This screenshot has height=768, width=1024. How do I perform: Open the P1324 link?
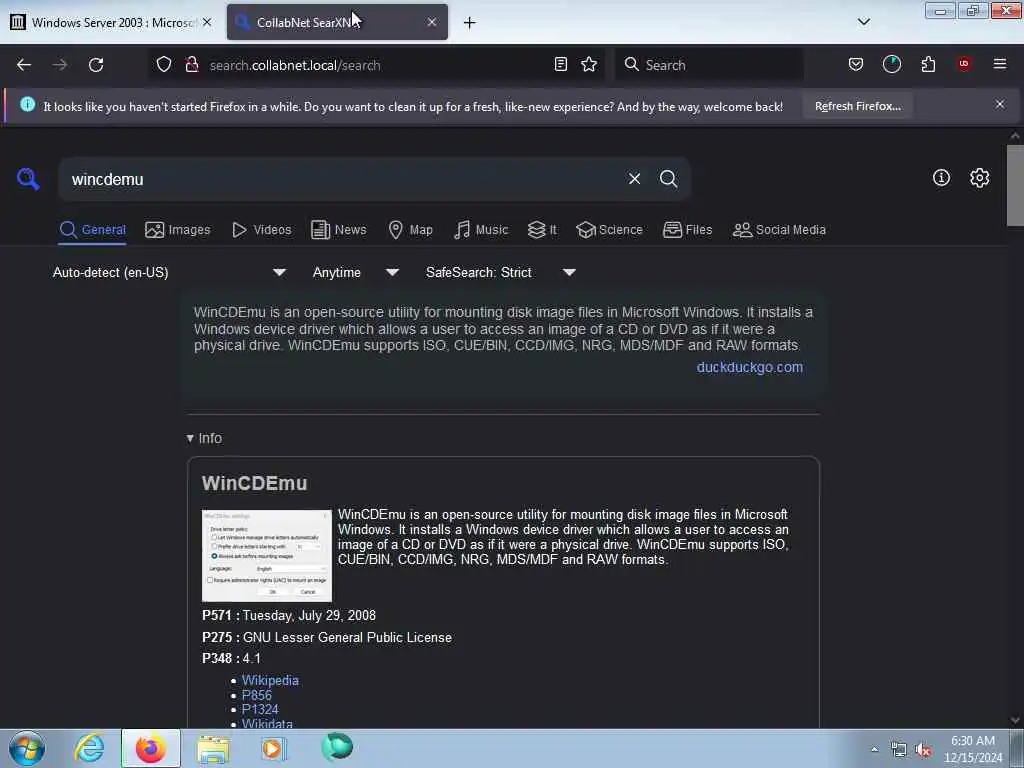[260, 709]
